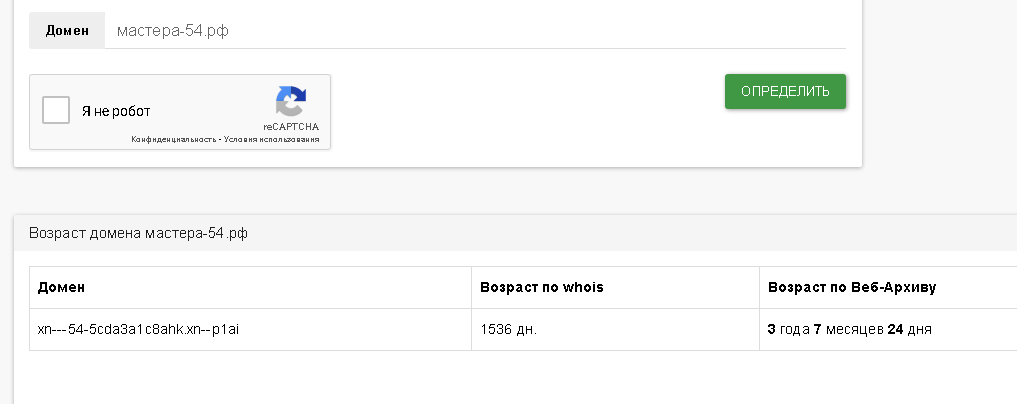This screenshot has height=404, width=1017.
Task: Focus the domain input with мастера-54.рф
Action: 475,30
